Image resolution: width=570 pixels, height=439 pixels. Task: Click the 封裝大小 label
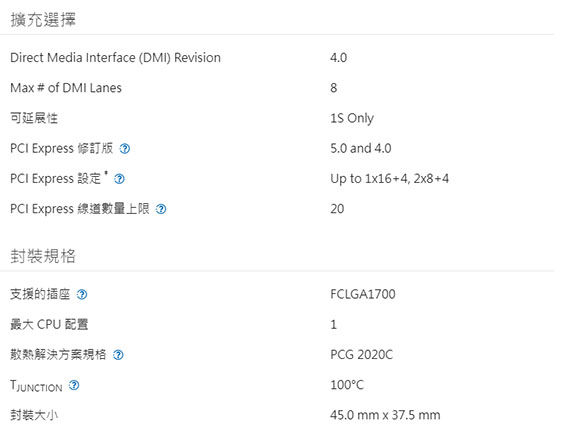click(x=34, y=415)
